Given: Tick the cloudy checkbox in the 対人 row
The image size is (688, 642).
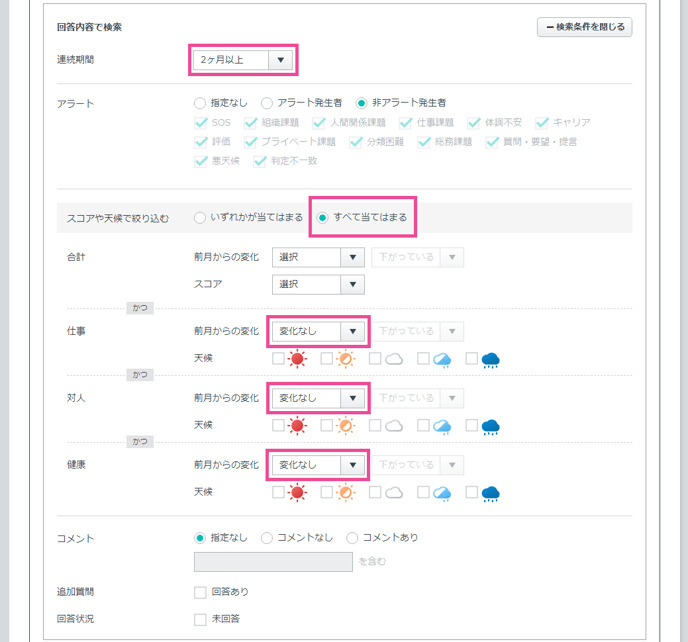Looking at the screenshot, I should (x=375, y=425).
